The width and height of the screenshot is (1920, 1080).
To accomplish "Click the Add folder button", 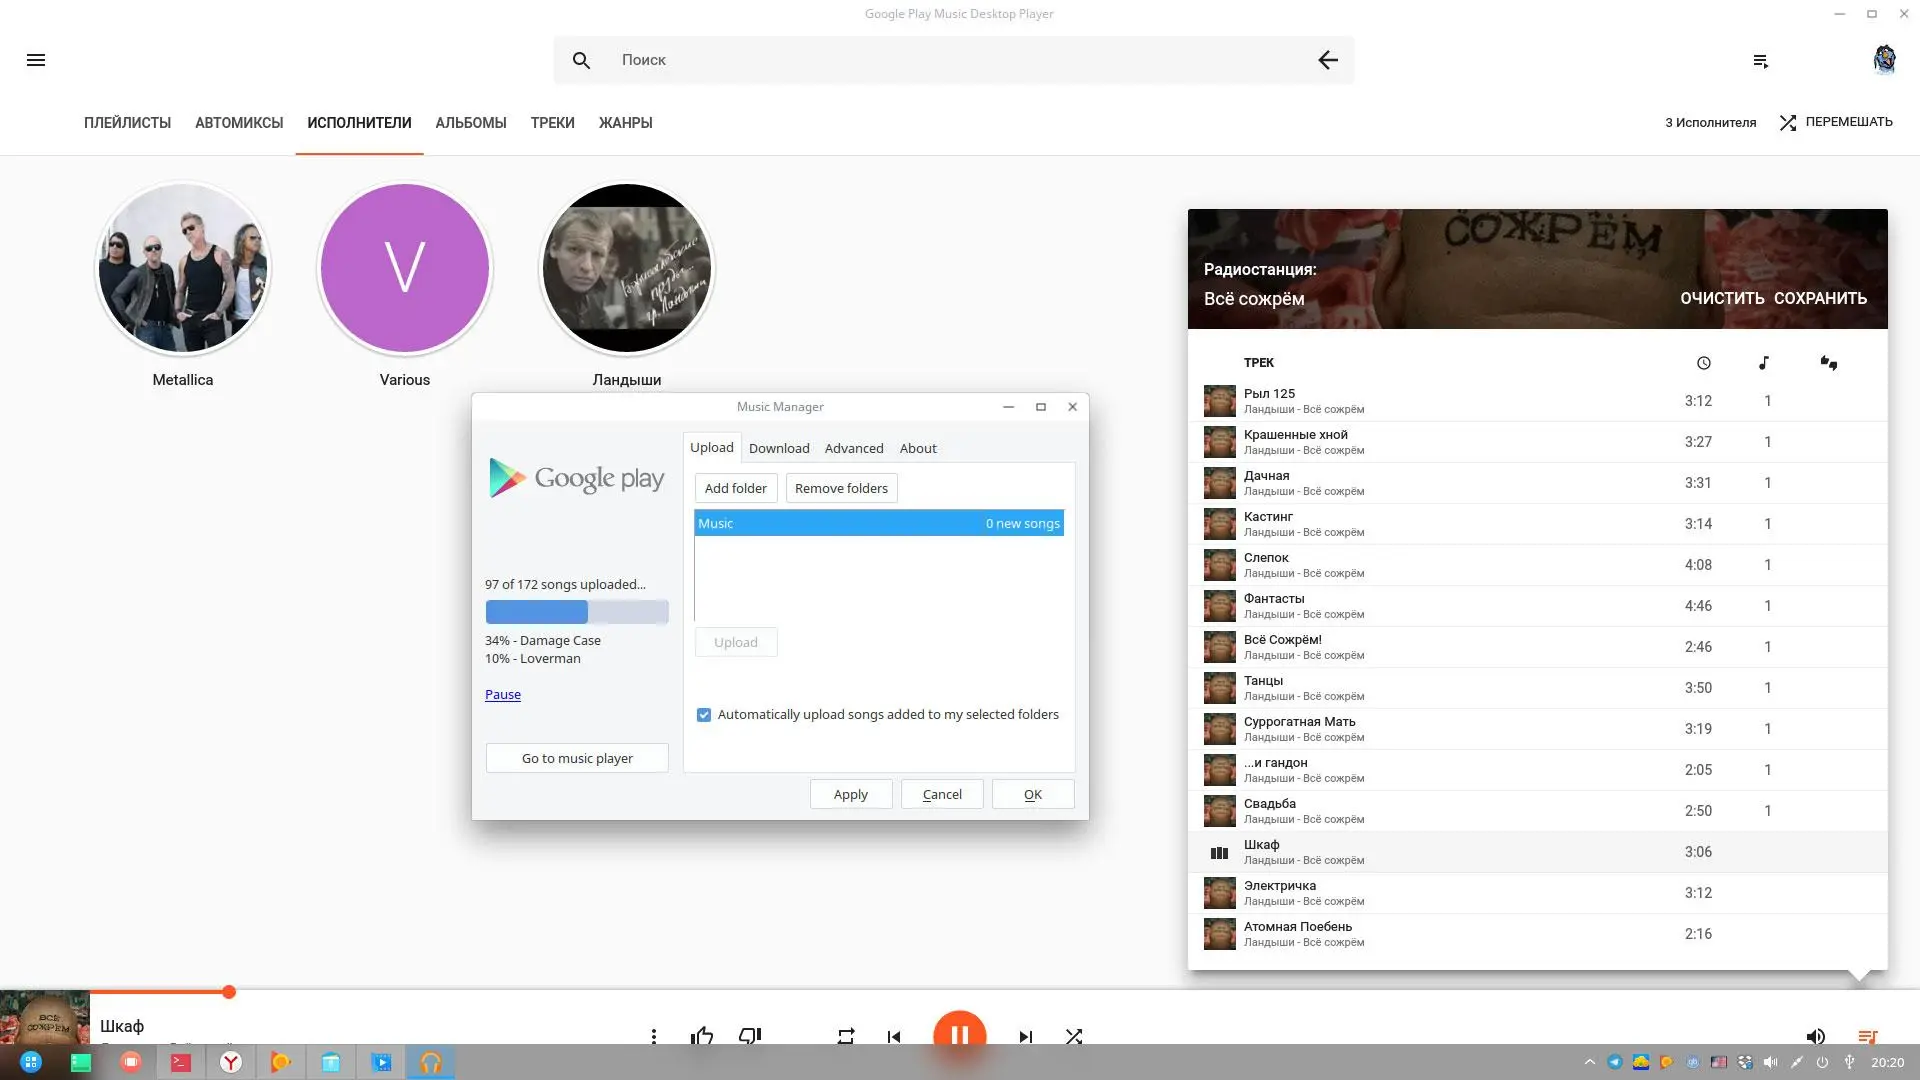I will click(736, 488).
